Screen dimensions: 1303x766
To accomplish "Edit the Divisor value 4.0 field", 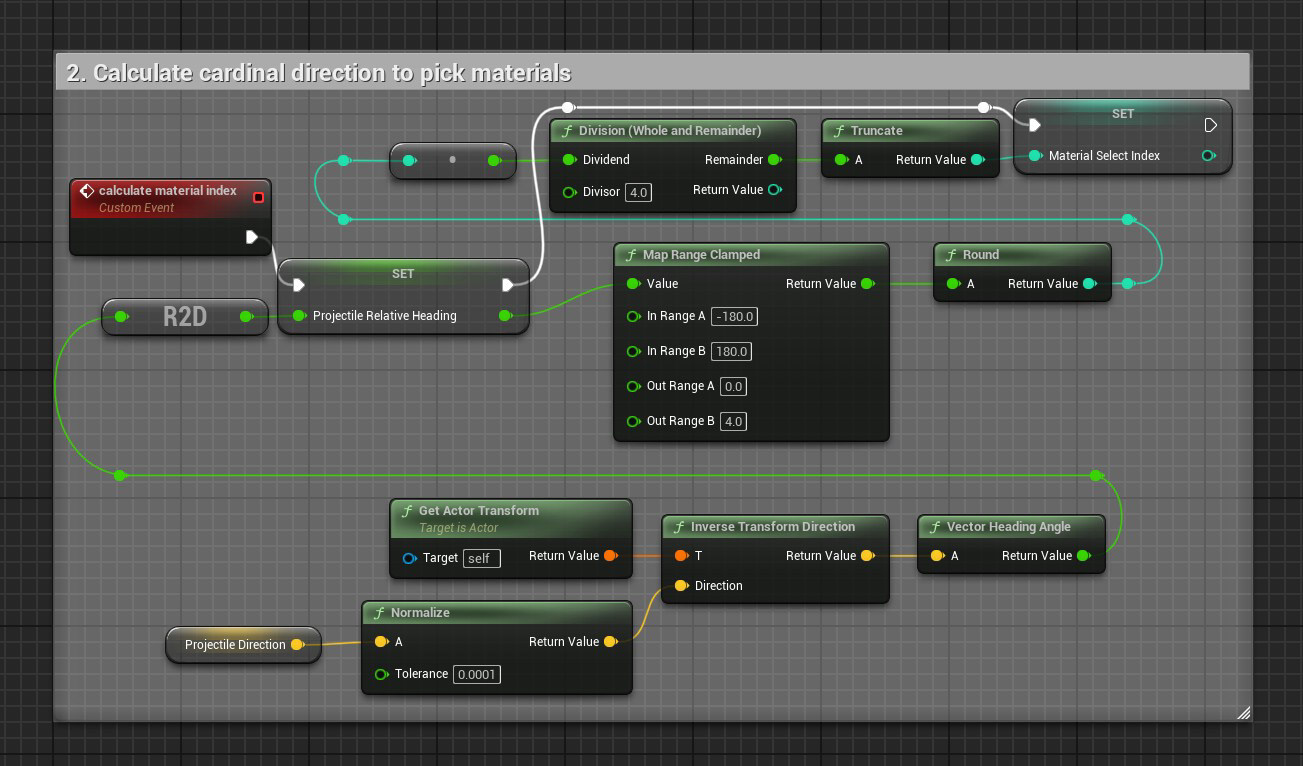I will point(638,192).
